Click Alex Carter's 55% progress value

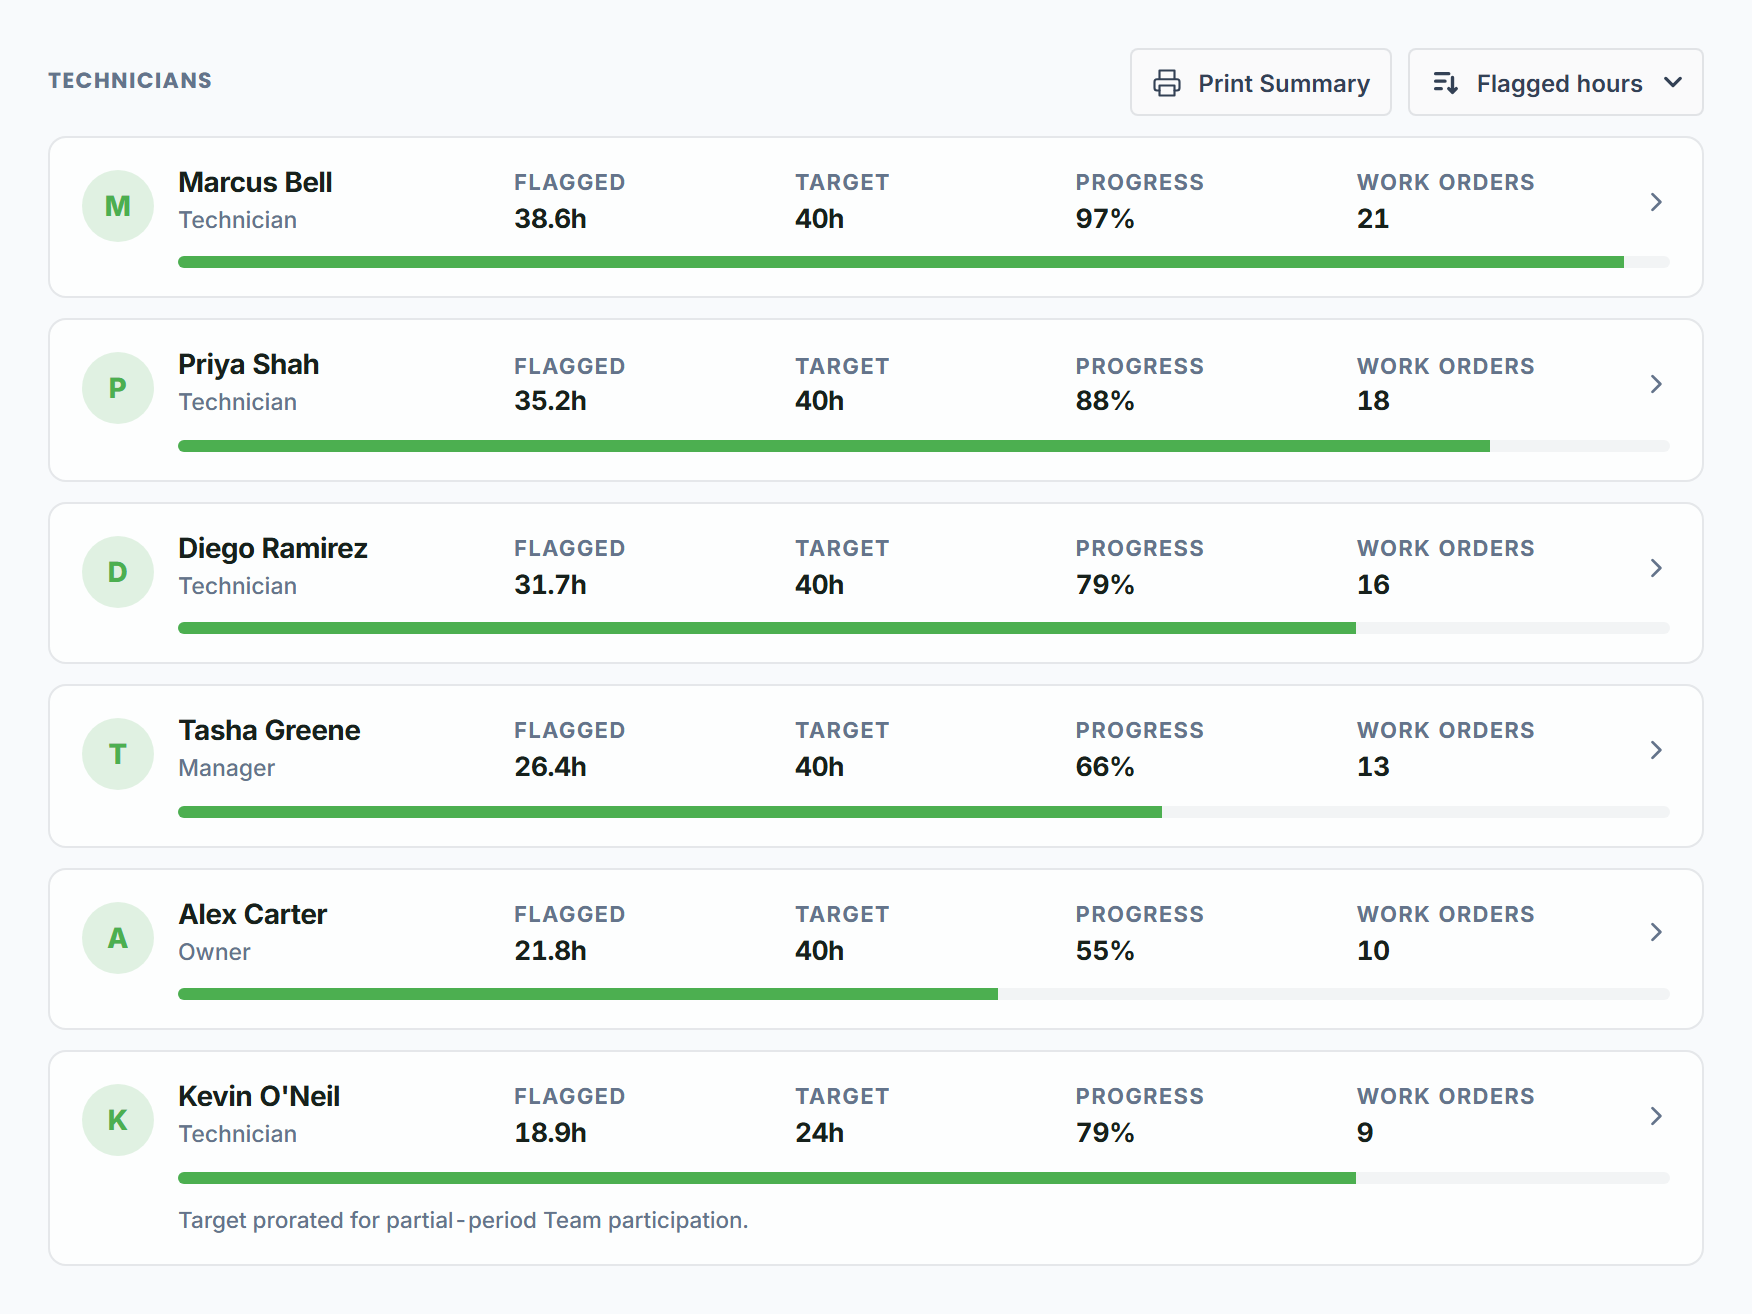point(1105,951)
